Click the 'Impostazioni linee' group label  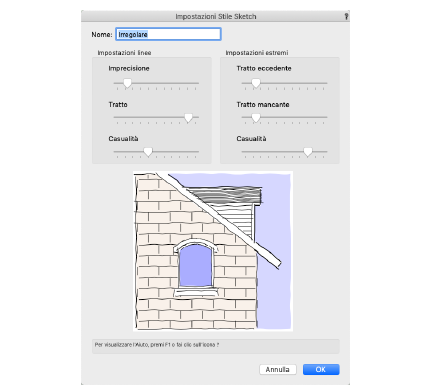click(124, 53)
